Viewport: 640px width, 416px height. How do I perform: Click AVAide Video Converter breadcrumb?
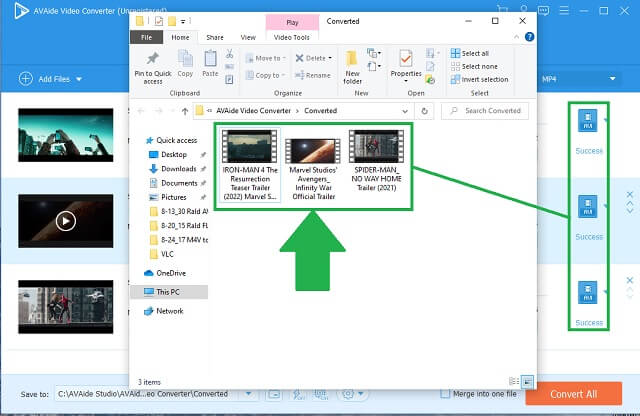point(253,111)
